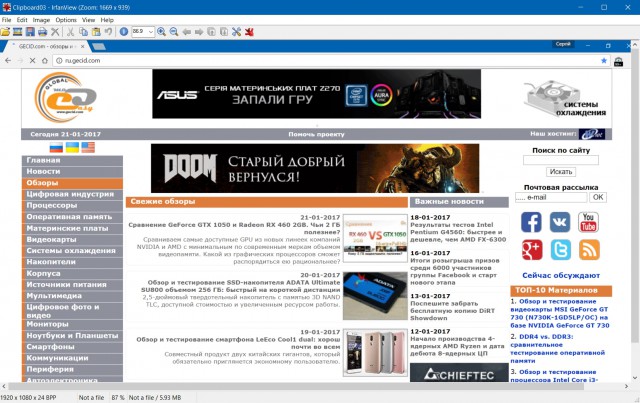Screen dimensions: 640x403
Task: Click the Cut scissors icon
Action: click(x=71, y=32)
